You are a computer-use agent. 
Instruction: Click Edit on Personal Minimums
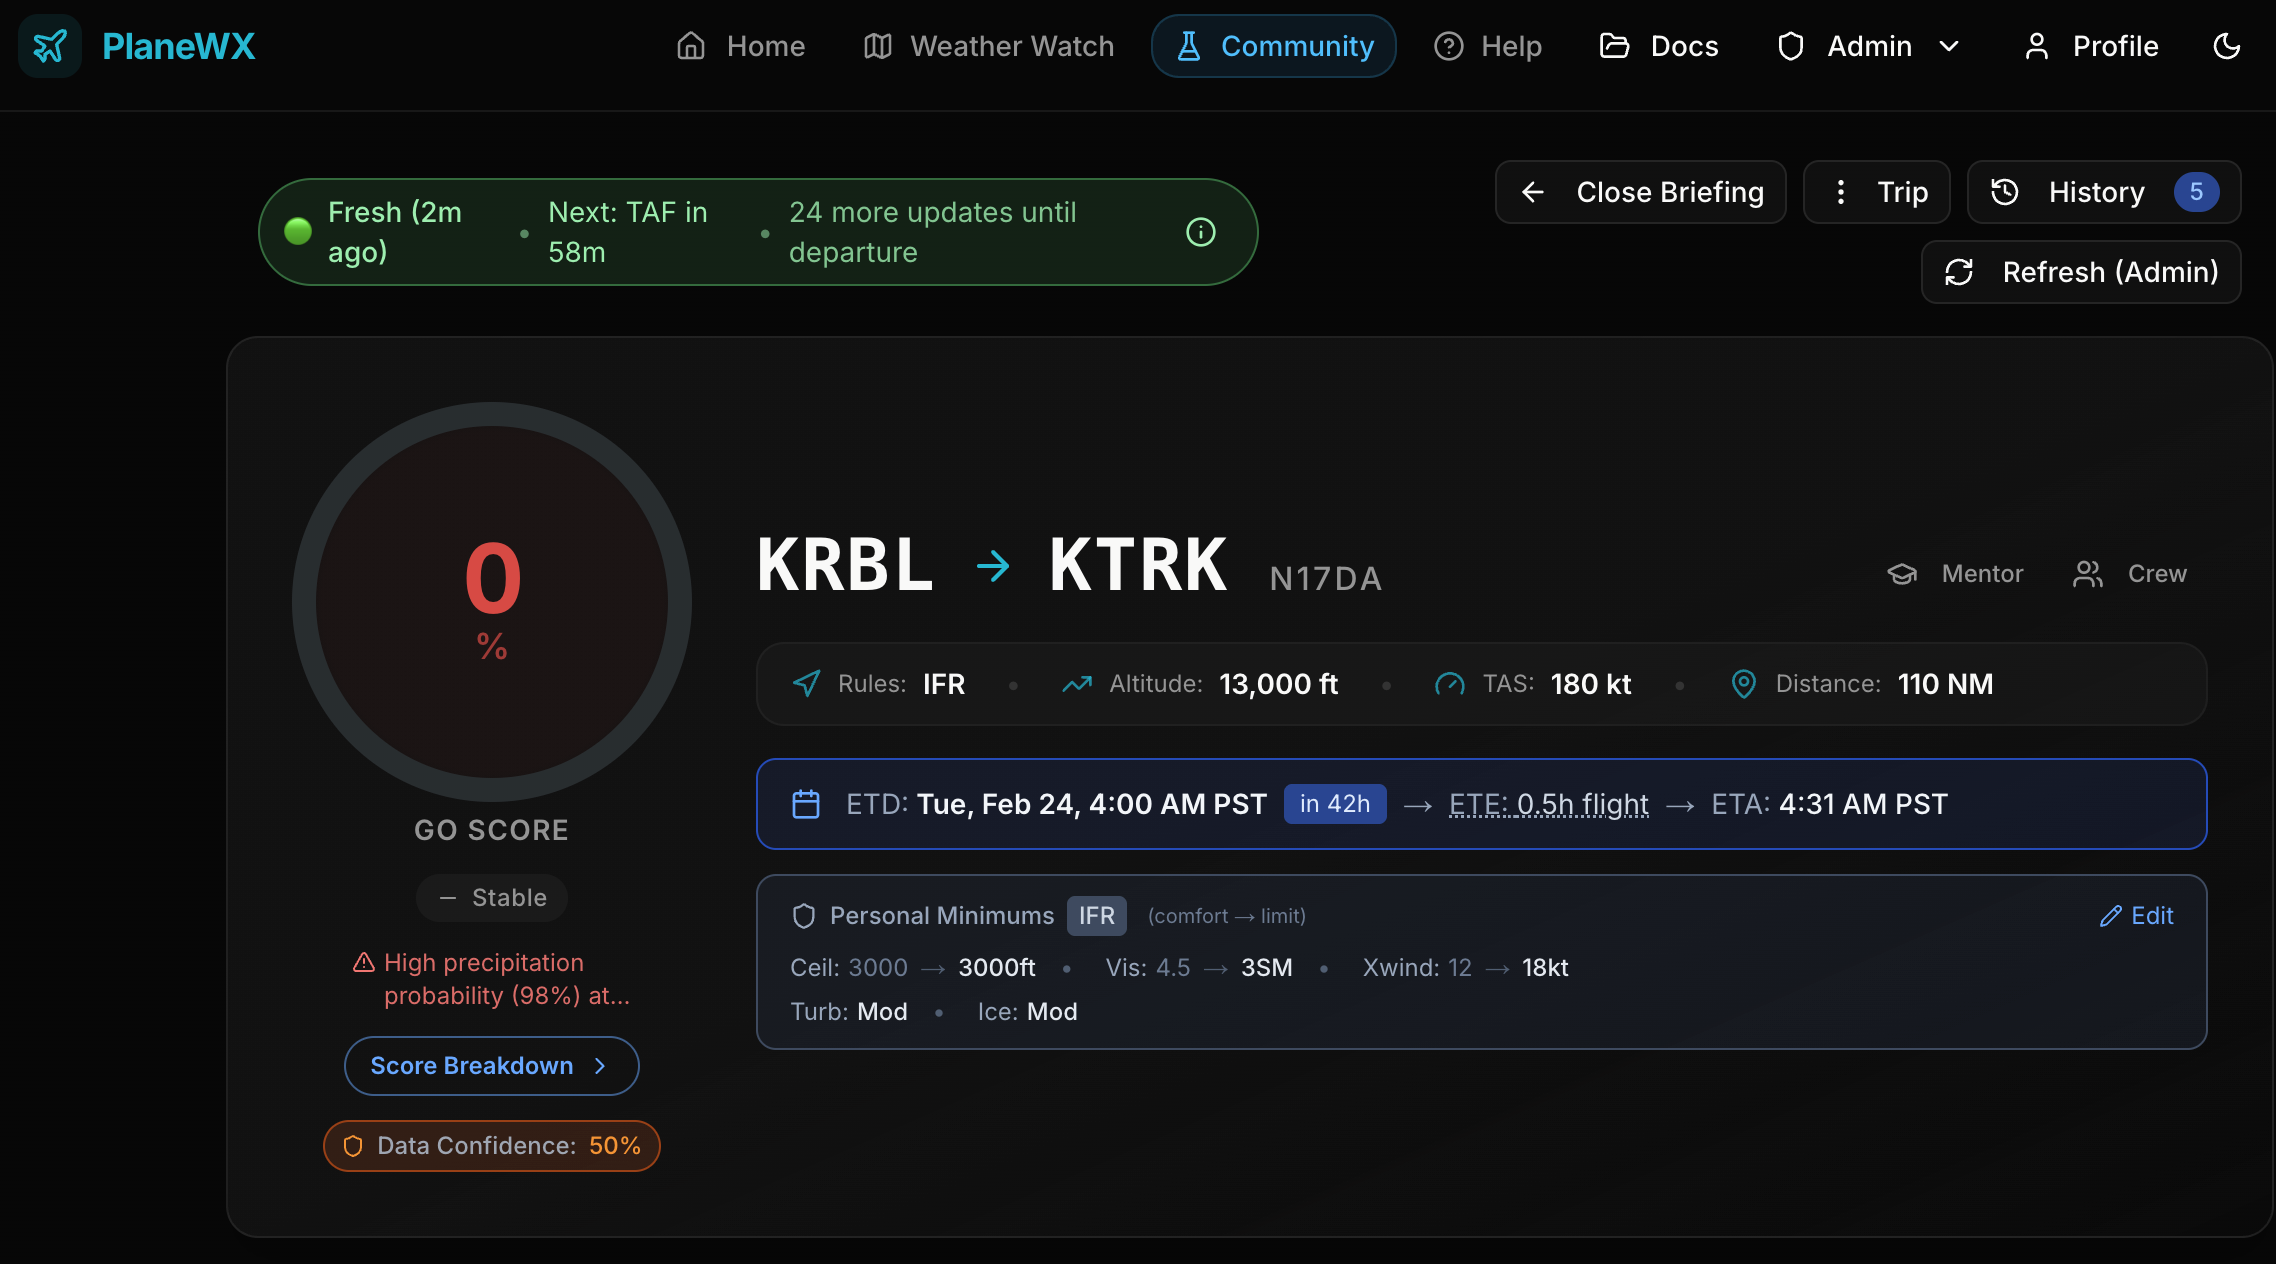2137,915
